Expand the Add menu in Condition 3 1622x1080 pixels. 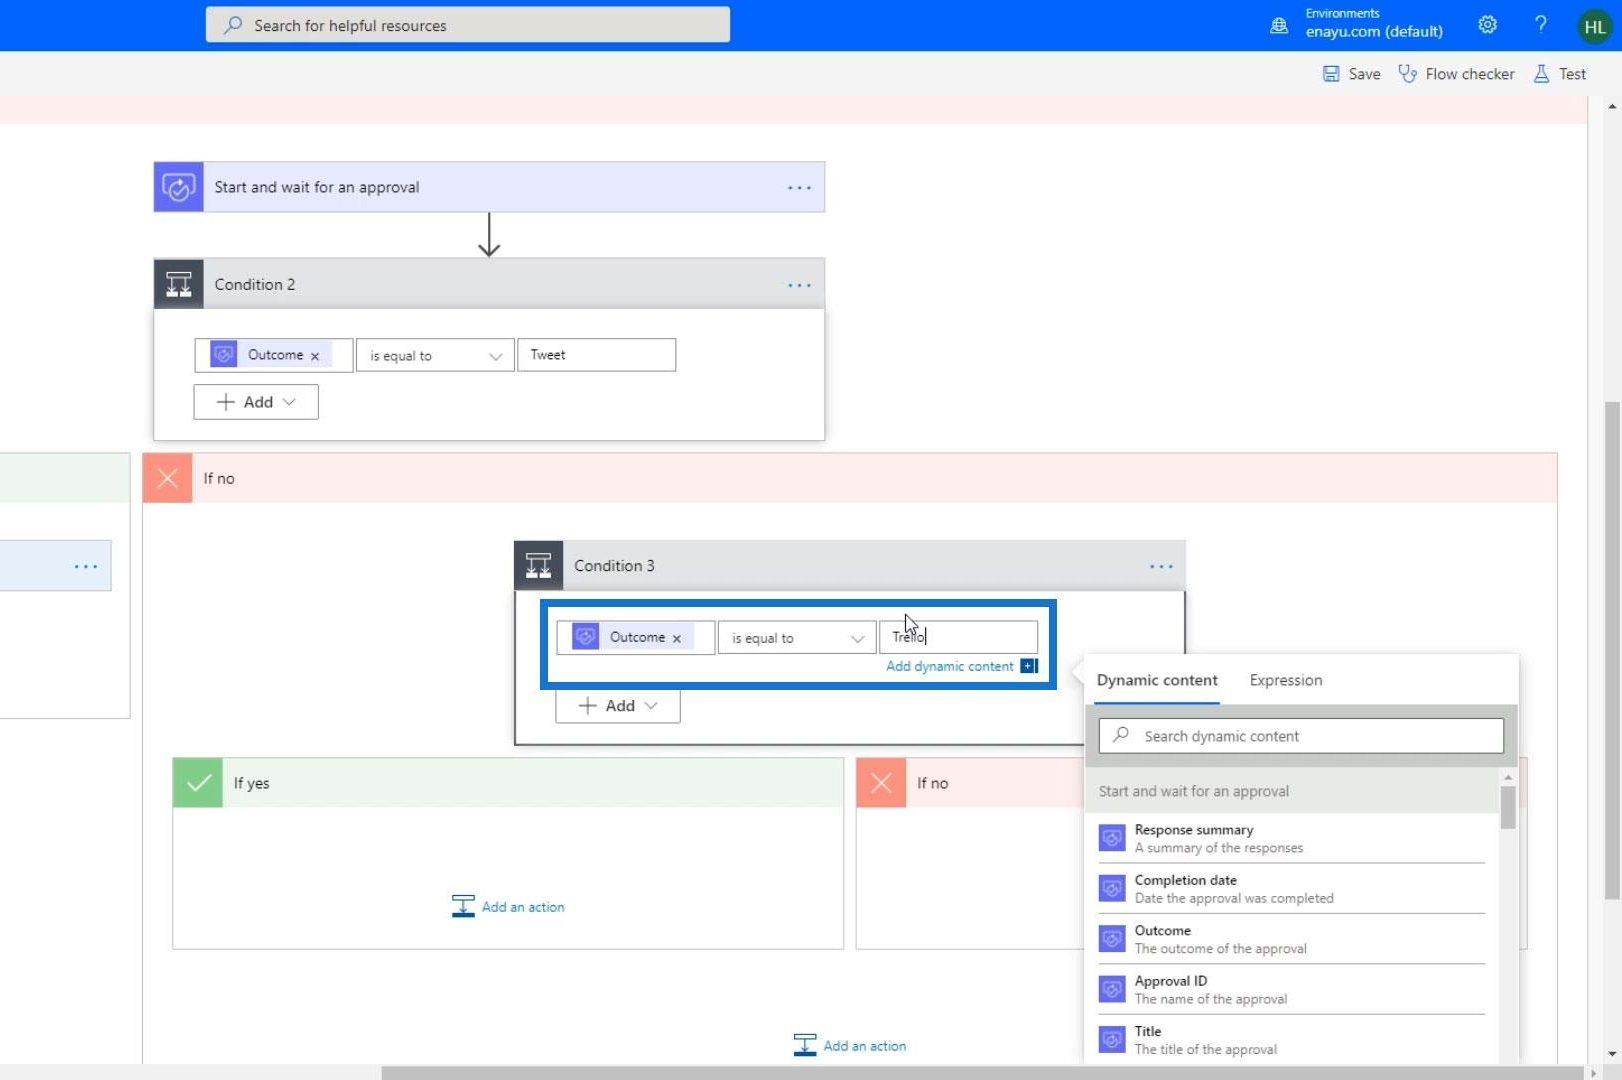click(618, 706)
